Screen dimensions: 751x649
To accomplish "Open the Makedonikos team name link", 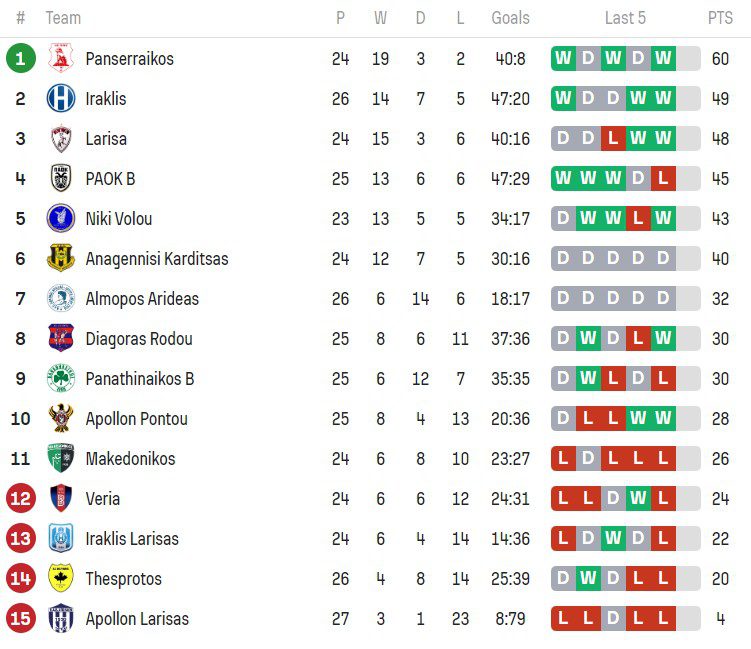I will click(130, 459).
